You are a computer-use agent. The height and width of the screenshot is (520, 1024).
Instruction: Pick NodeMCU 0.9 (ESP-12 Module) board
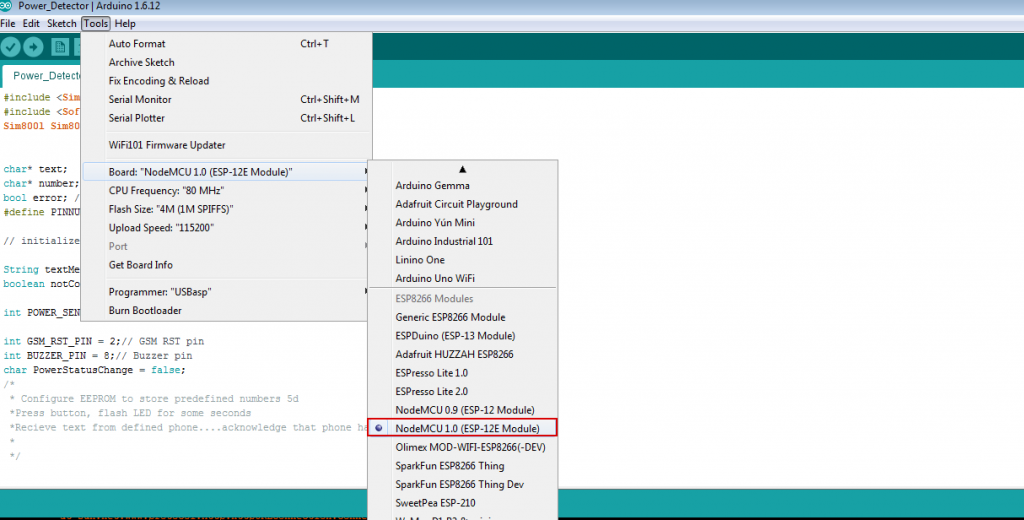(462, 410)
